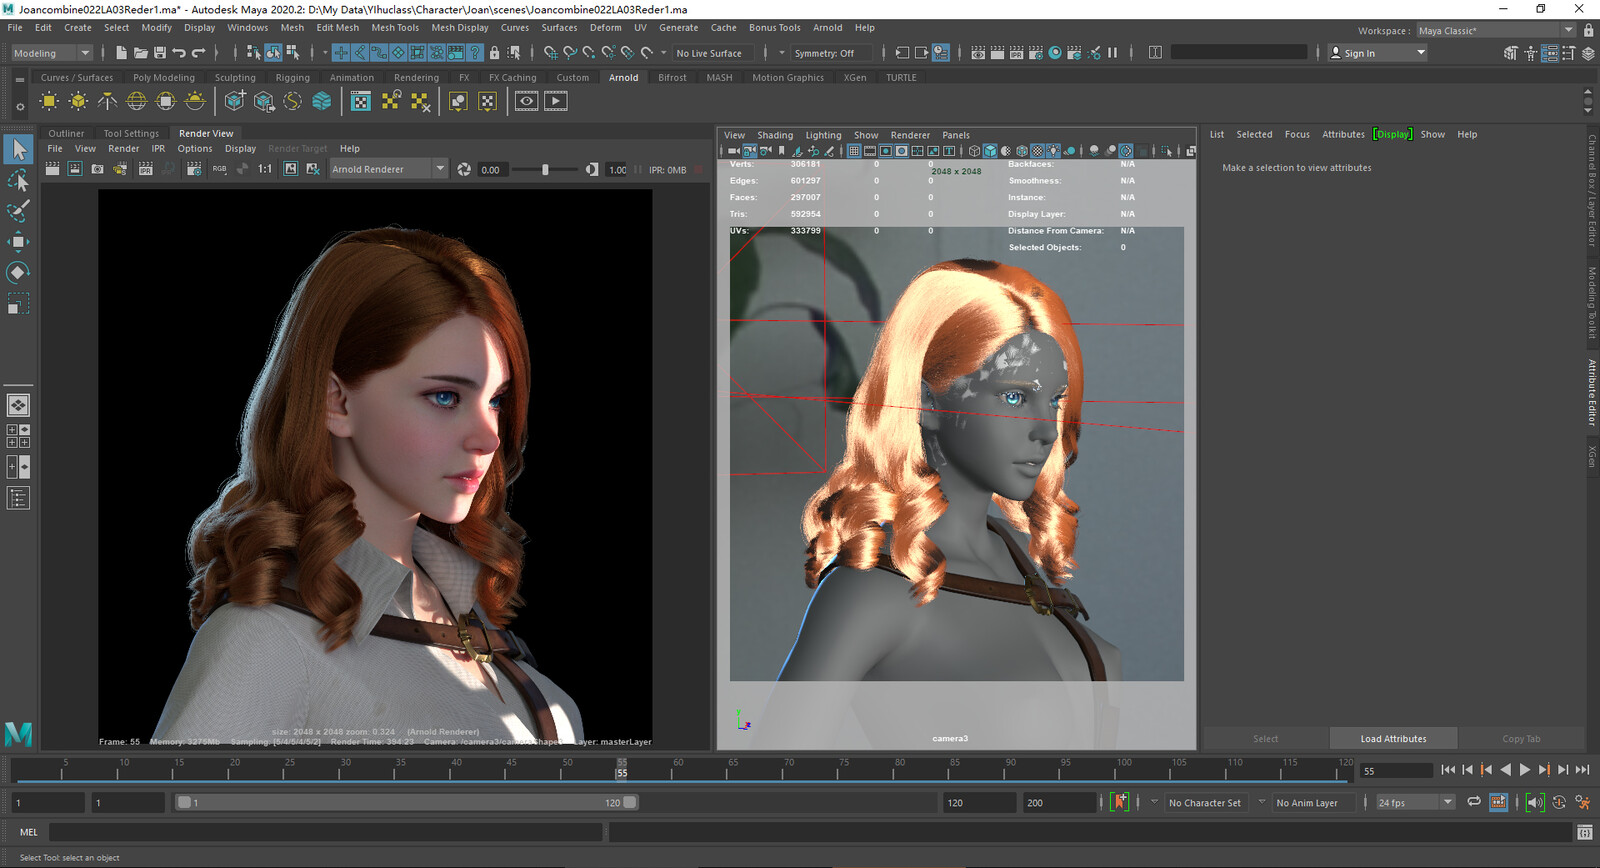Click the Lasso select tool
Screen dimensions: 1600x868
click(x=18, y=181)
